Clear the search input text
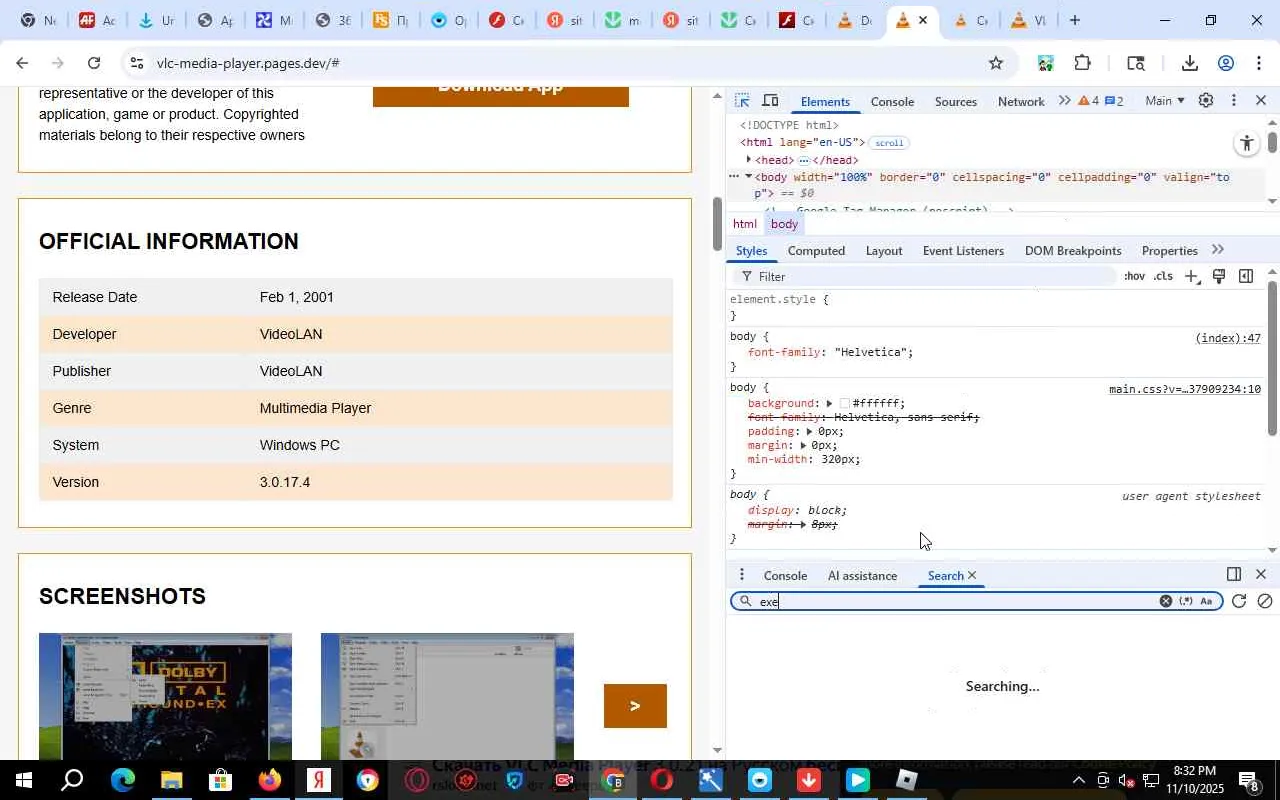 pos(1165,601)
